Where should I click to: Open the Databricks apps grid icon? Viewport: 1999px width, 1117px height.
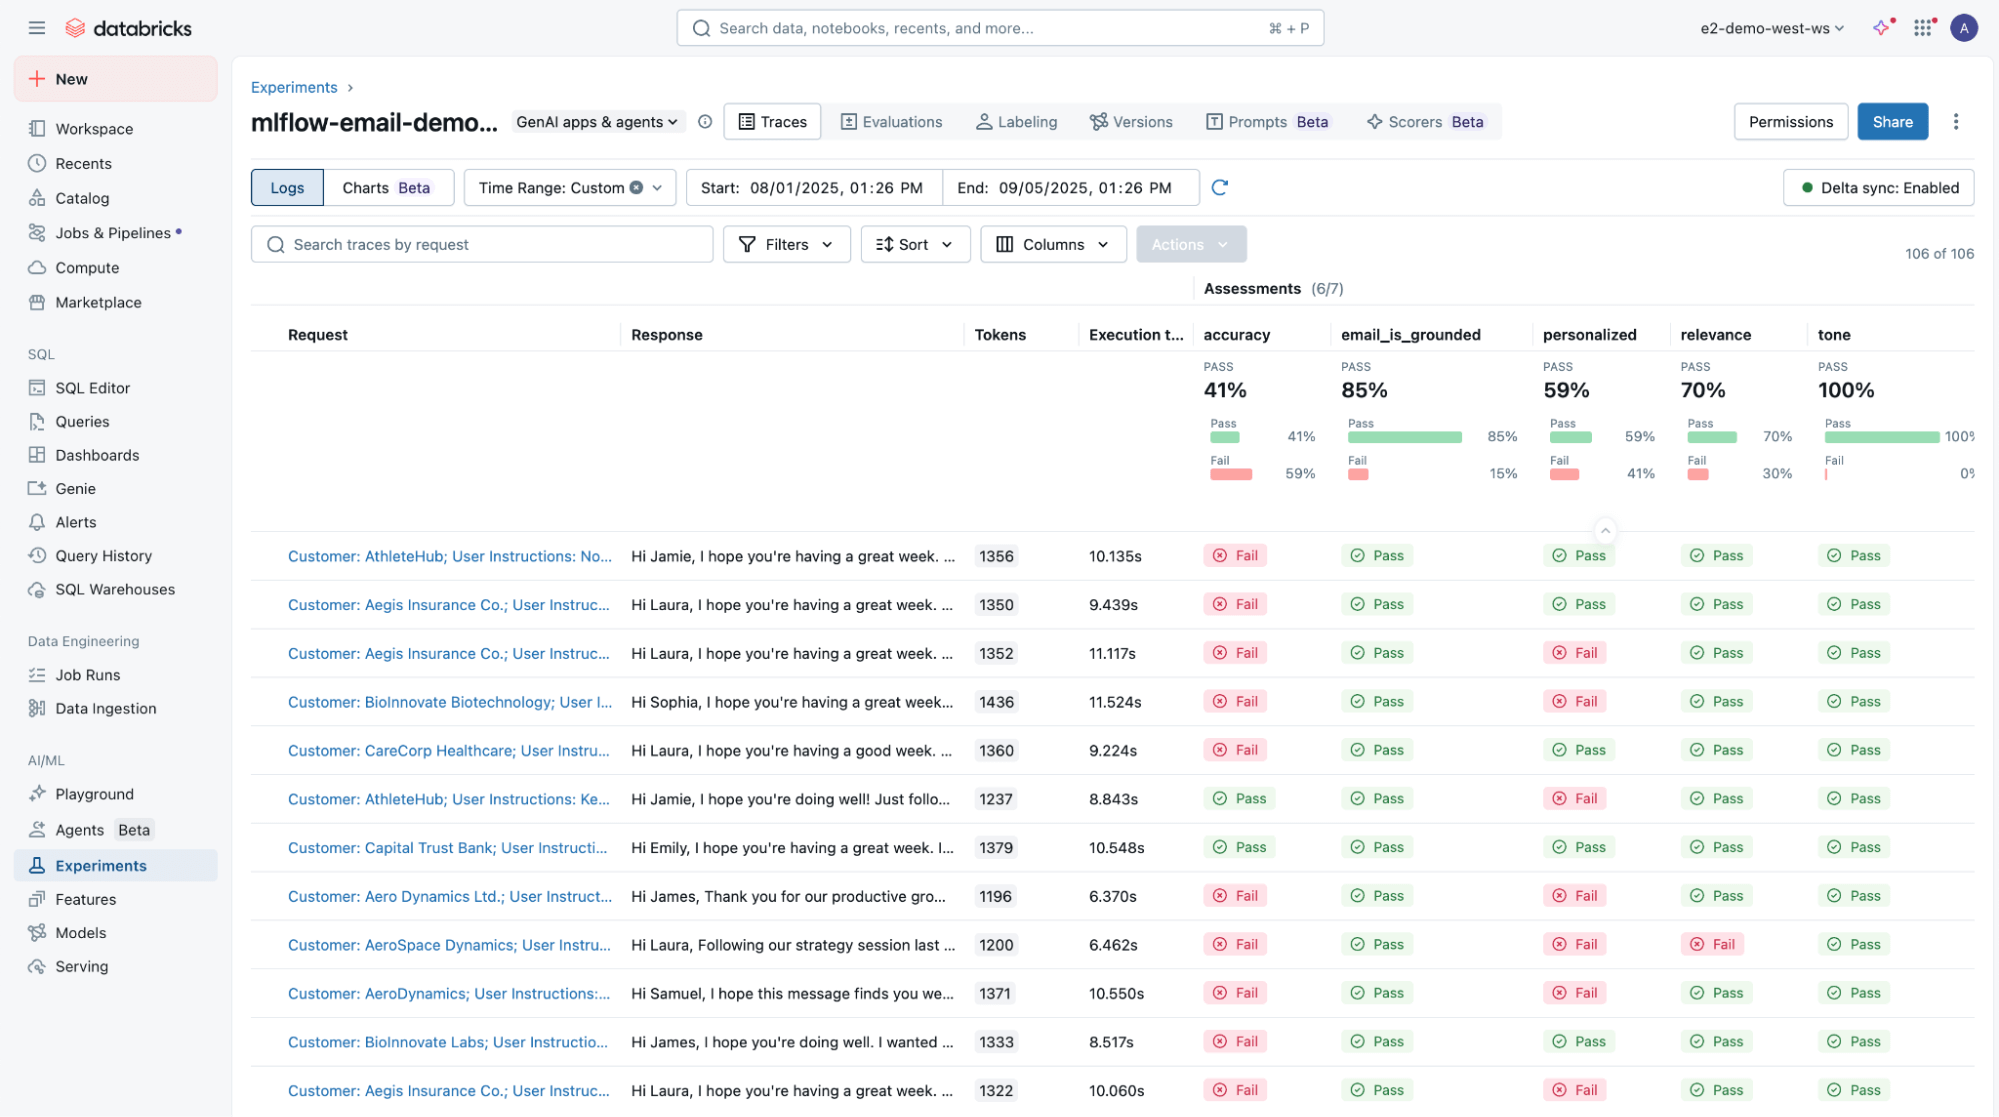pos(1922,27)
